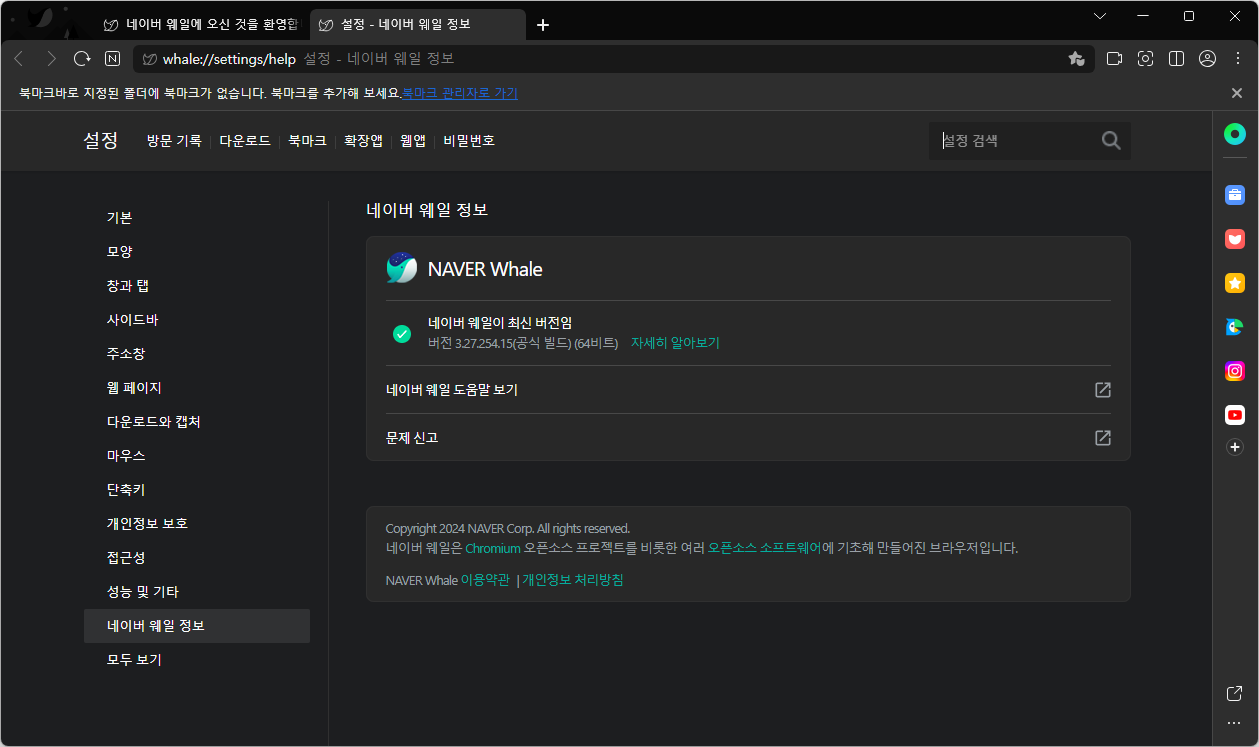Screen dimensions: 1259x747
Task: Open the yellow star bookmarks sidebar
Action: coord(1235,283)
